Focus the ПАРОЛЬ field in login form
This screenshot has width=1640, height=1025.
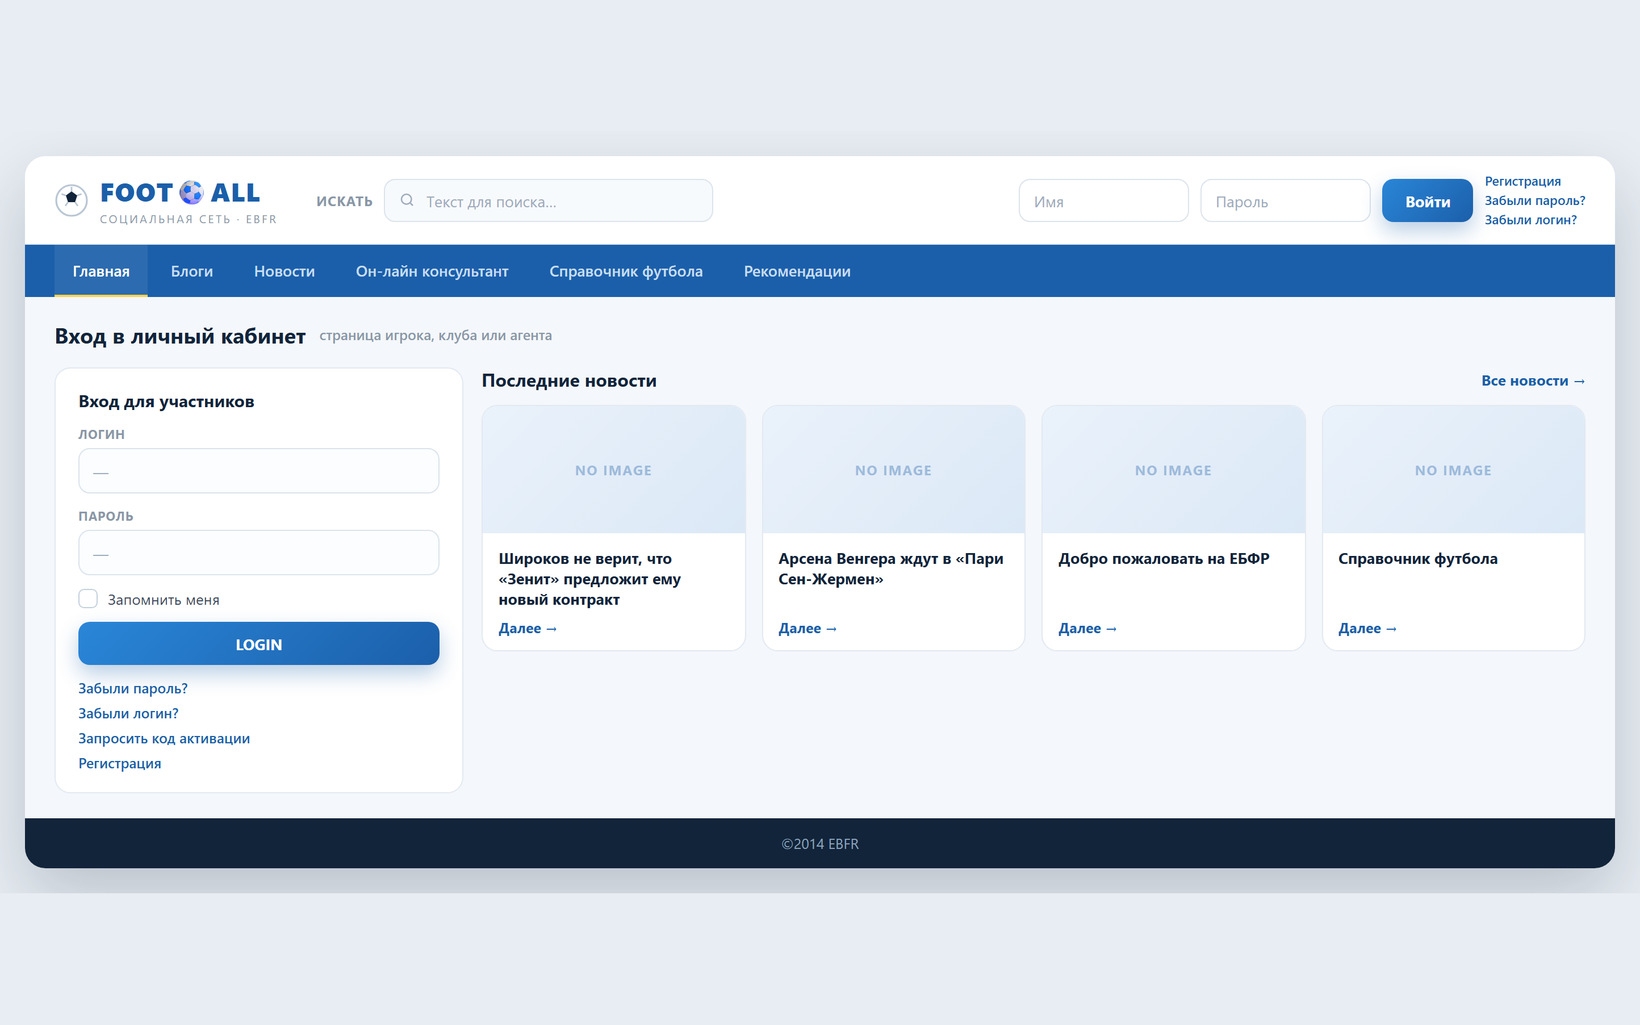[259, 553]
